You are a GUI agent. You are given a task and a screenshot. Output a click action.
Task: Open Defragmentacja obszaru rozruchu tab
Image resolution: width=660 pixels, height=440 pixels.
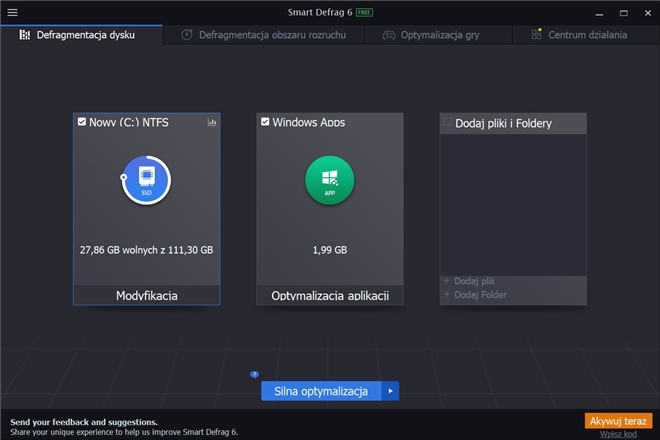[263, 35]
